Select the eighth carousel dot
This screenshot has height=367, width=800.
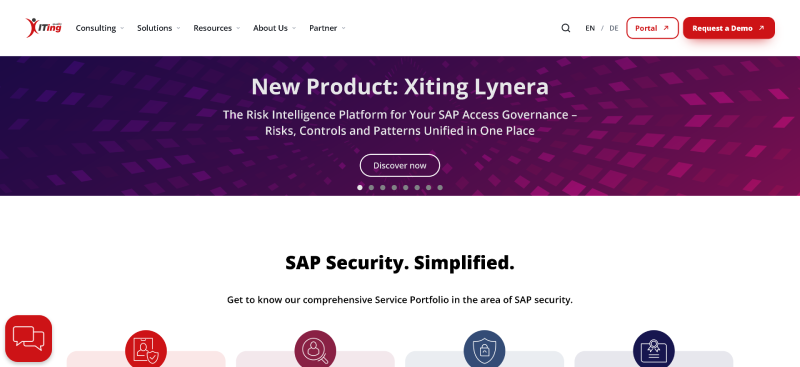pos(440,187)
